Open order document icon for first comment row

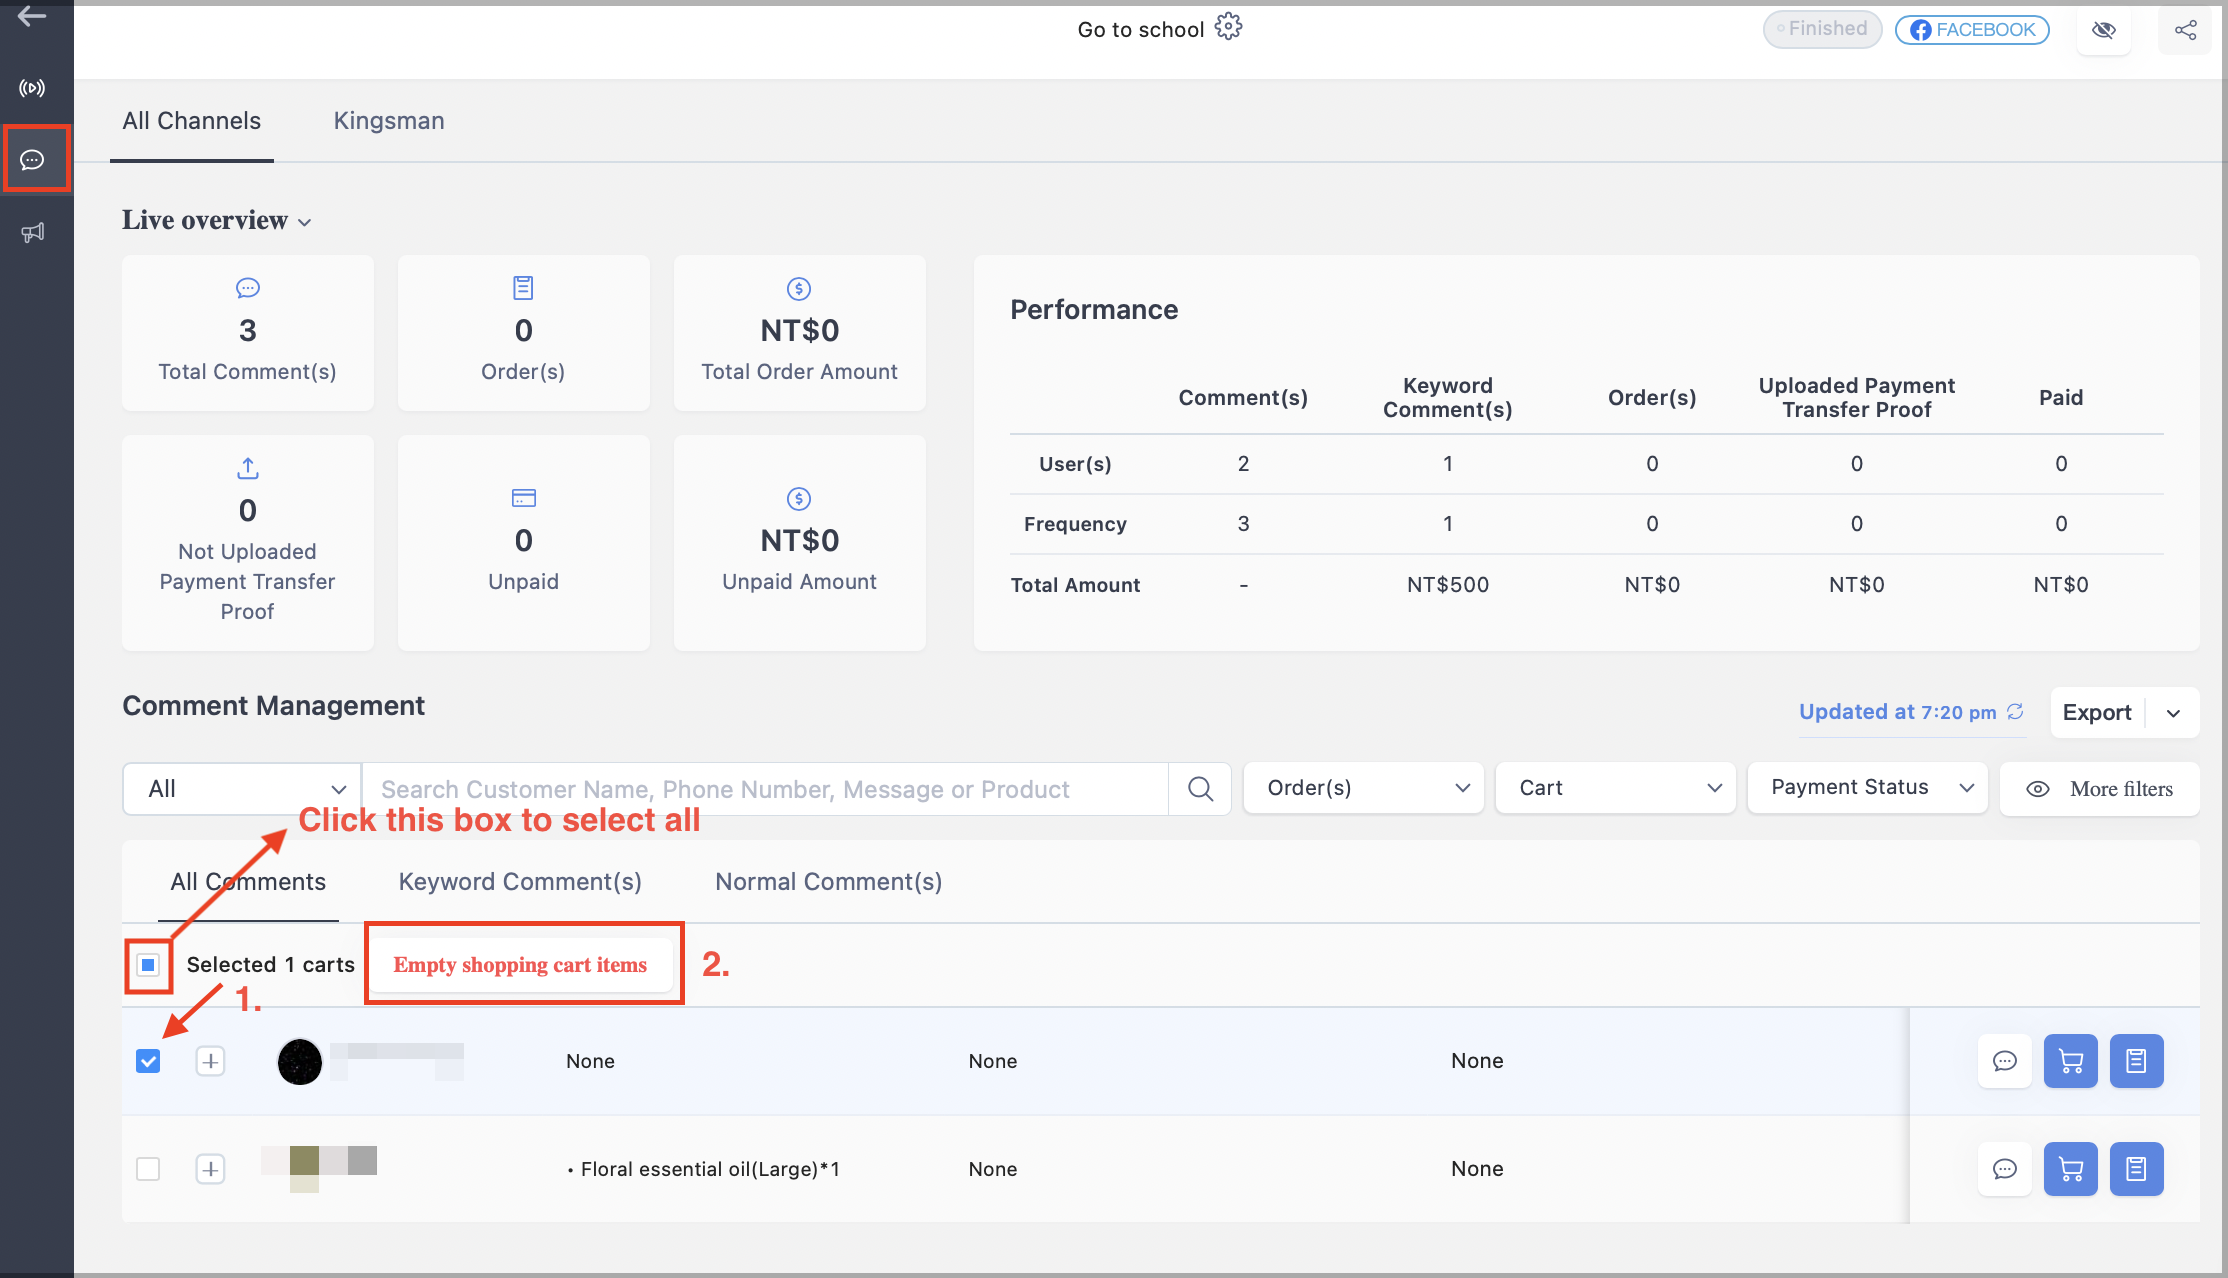(2136, 1061)
